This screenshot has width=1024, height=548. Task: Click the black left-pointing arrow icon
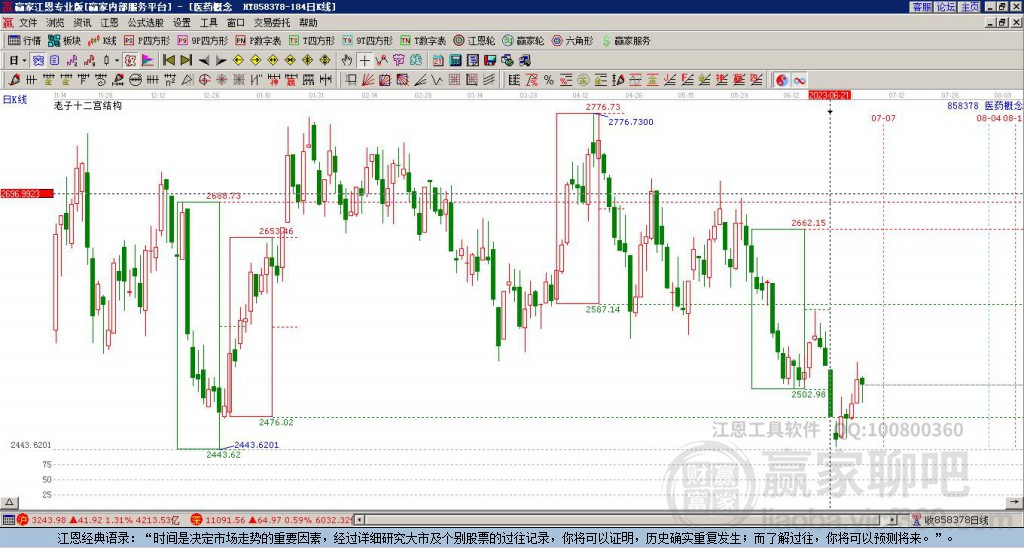(204, 61)
